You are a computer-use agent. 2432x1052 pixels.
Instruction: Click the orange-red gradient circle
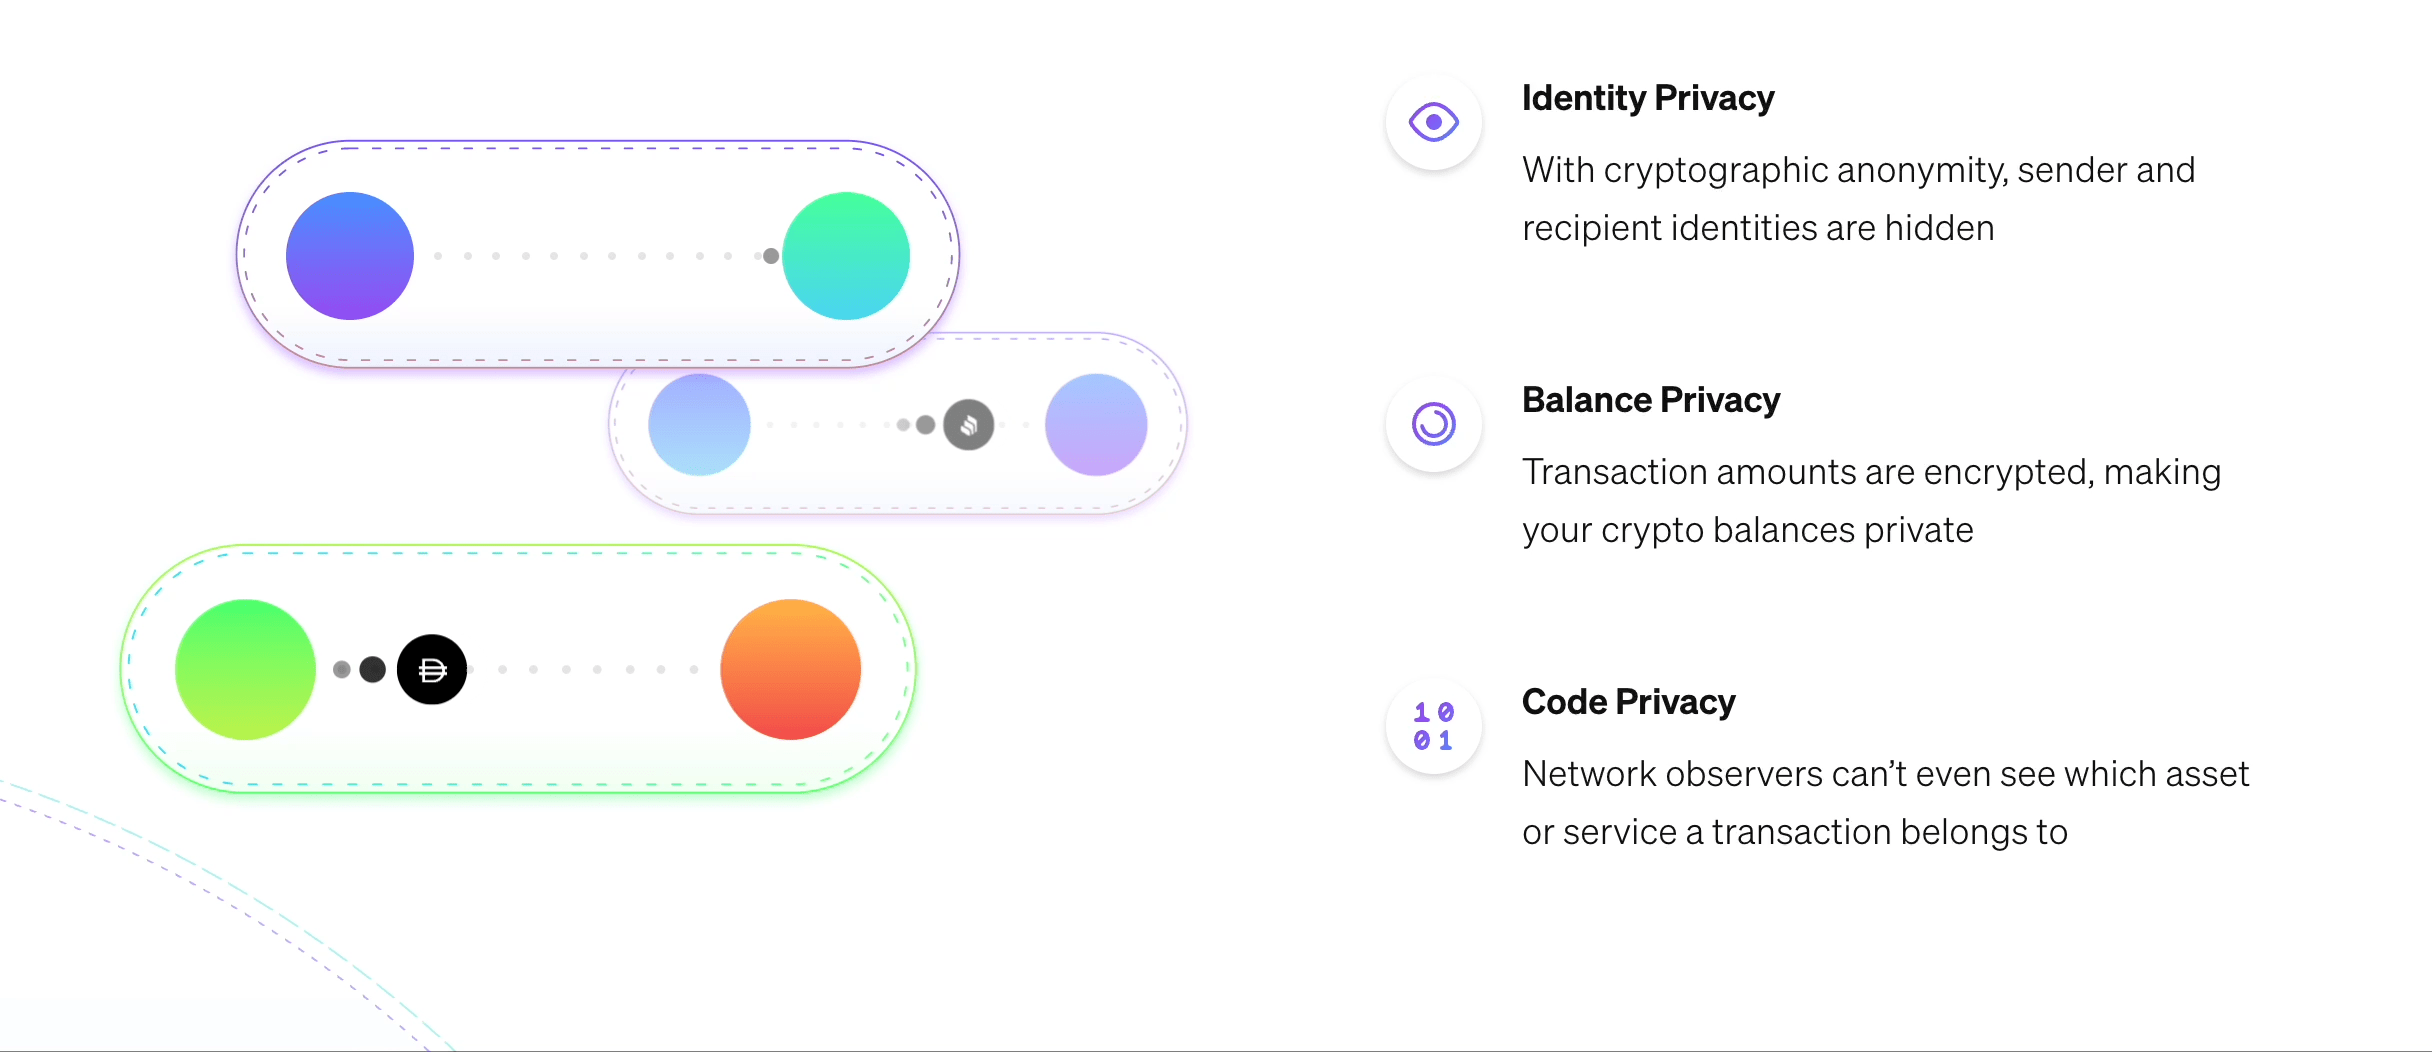(790, 670)
